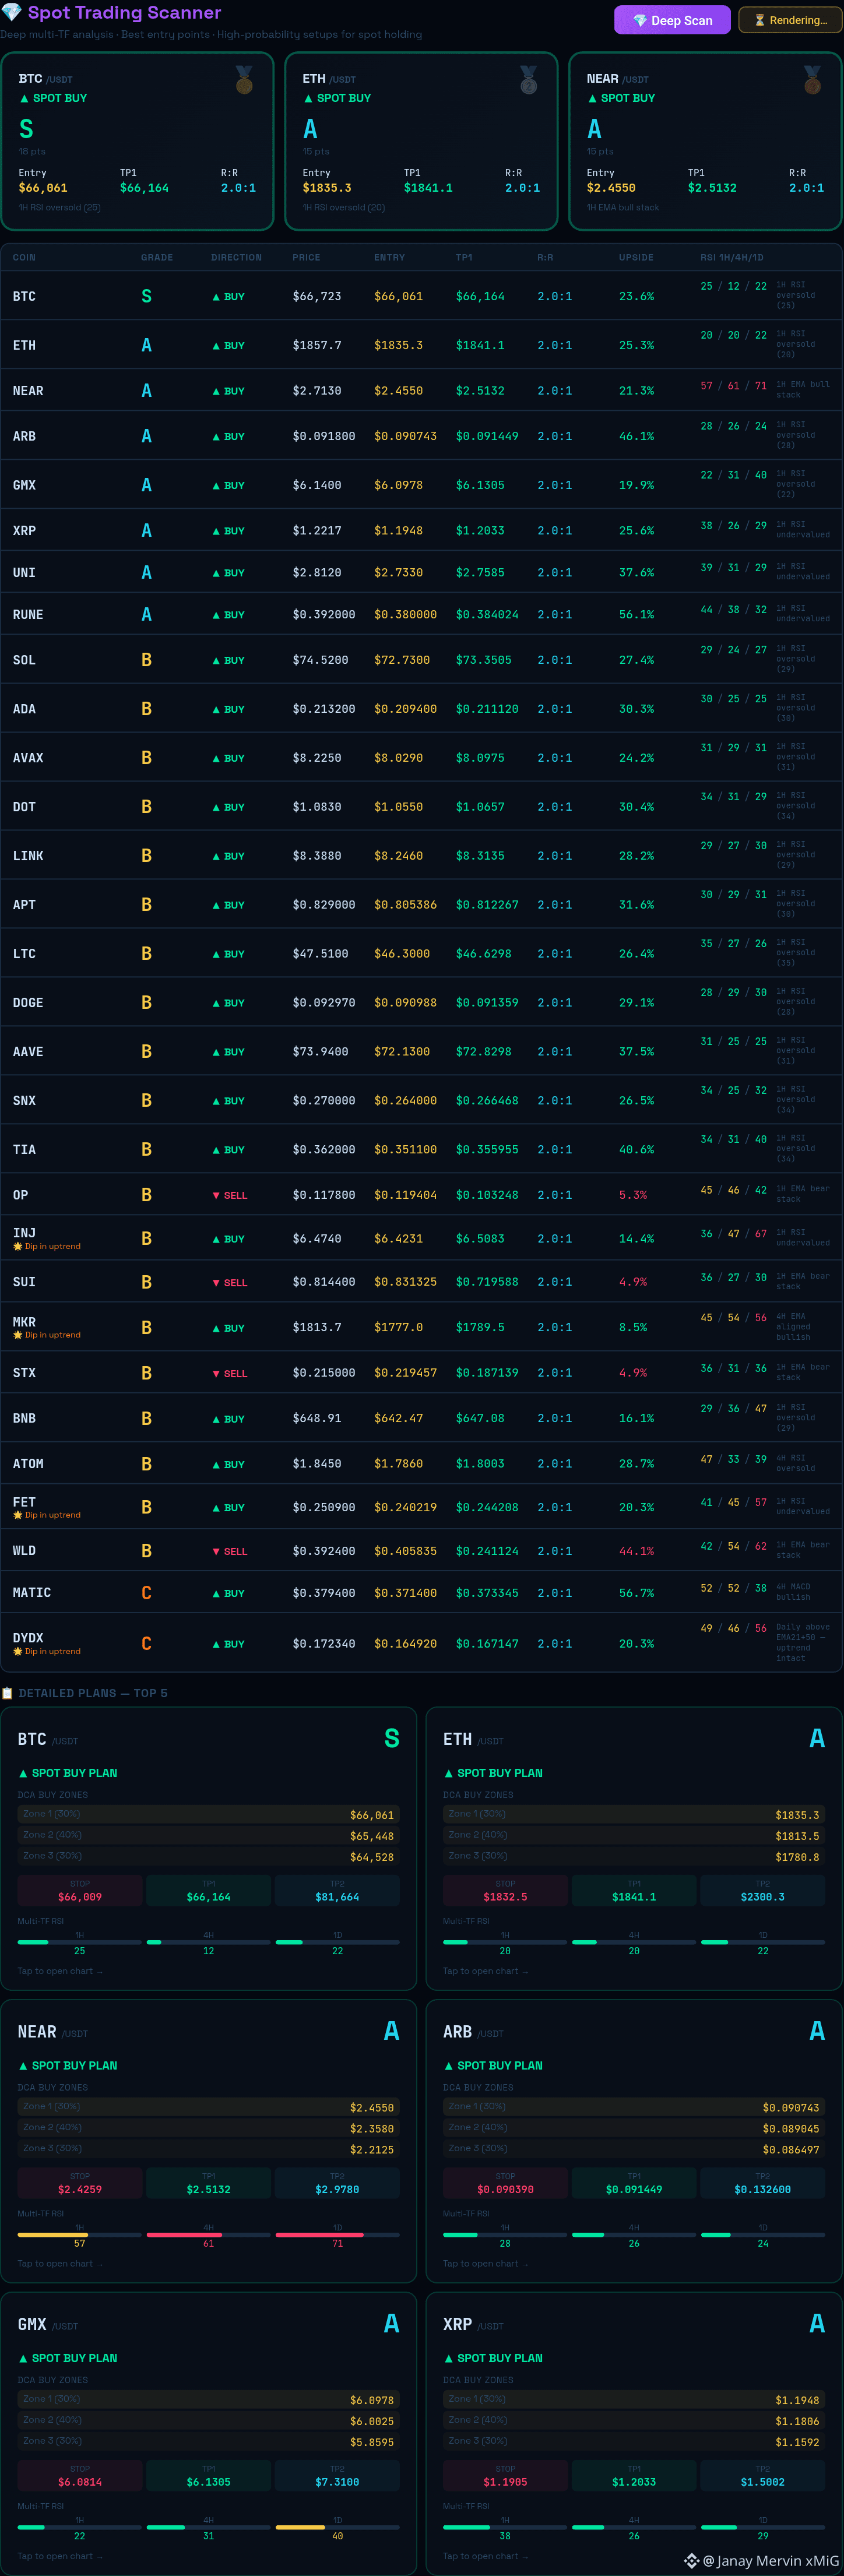This screenshot has height=2576, width=844.
Task: Click the C grade badge in the MATIC row
Action: 147,1592
